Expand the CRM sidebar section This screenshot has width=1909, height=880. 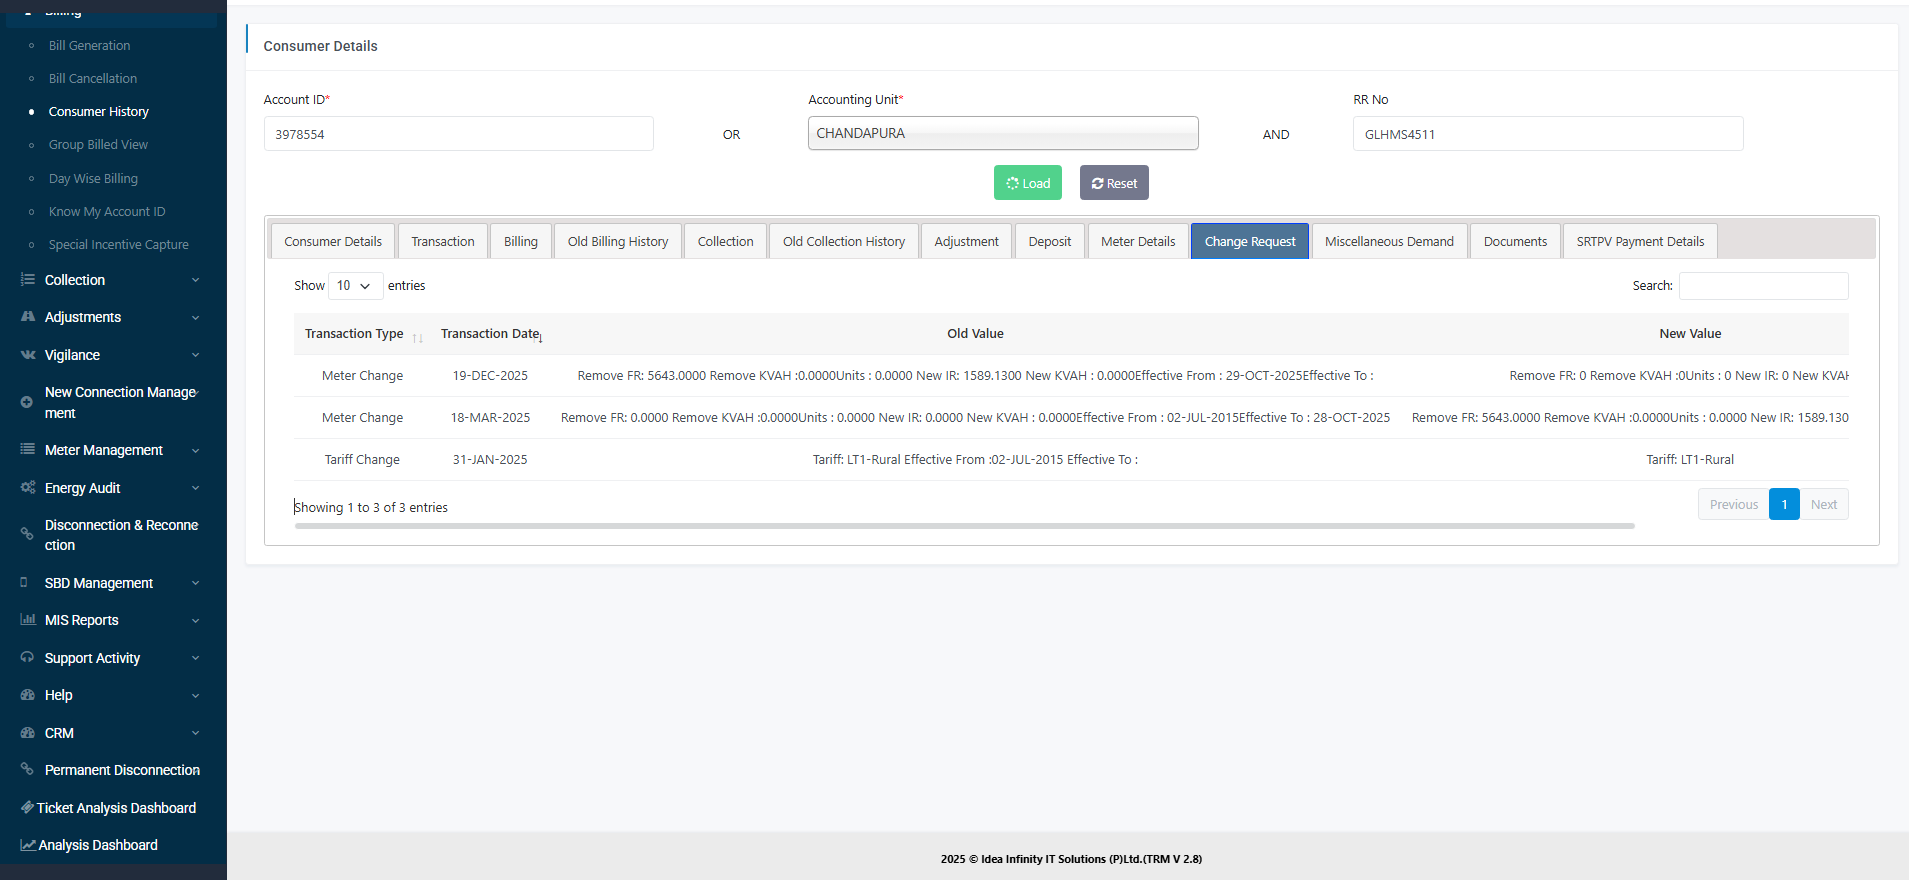(x=195, y=733)
